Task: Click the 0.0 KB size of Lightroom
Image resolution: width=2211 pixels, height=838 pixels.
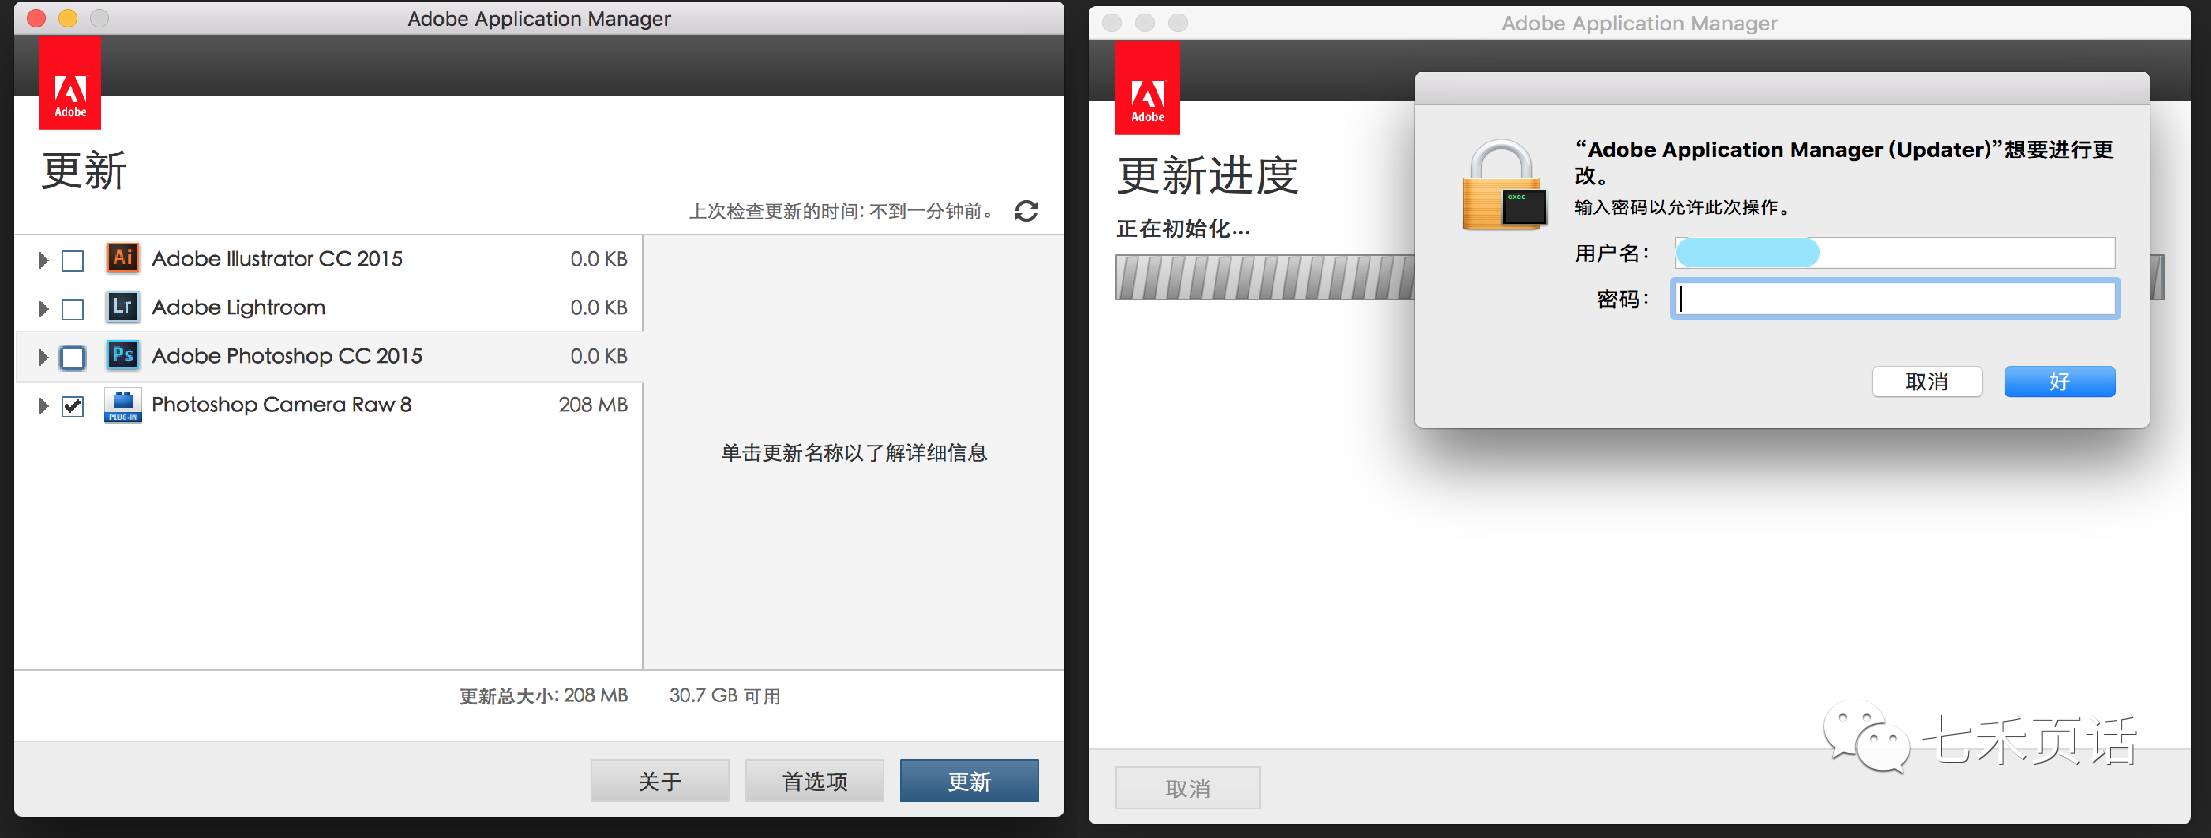Action: point(599,308)
